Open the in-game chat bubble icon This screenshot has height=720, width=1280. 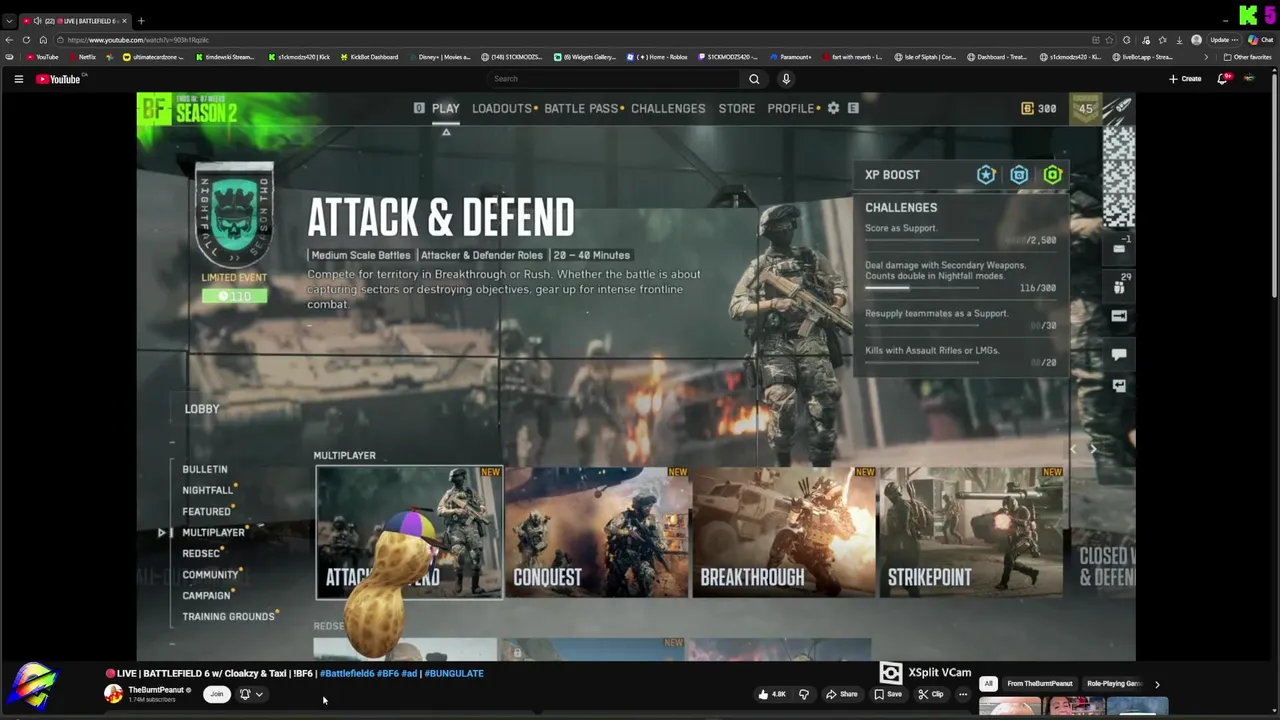[x=1119, y=354]
